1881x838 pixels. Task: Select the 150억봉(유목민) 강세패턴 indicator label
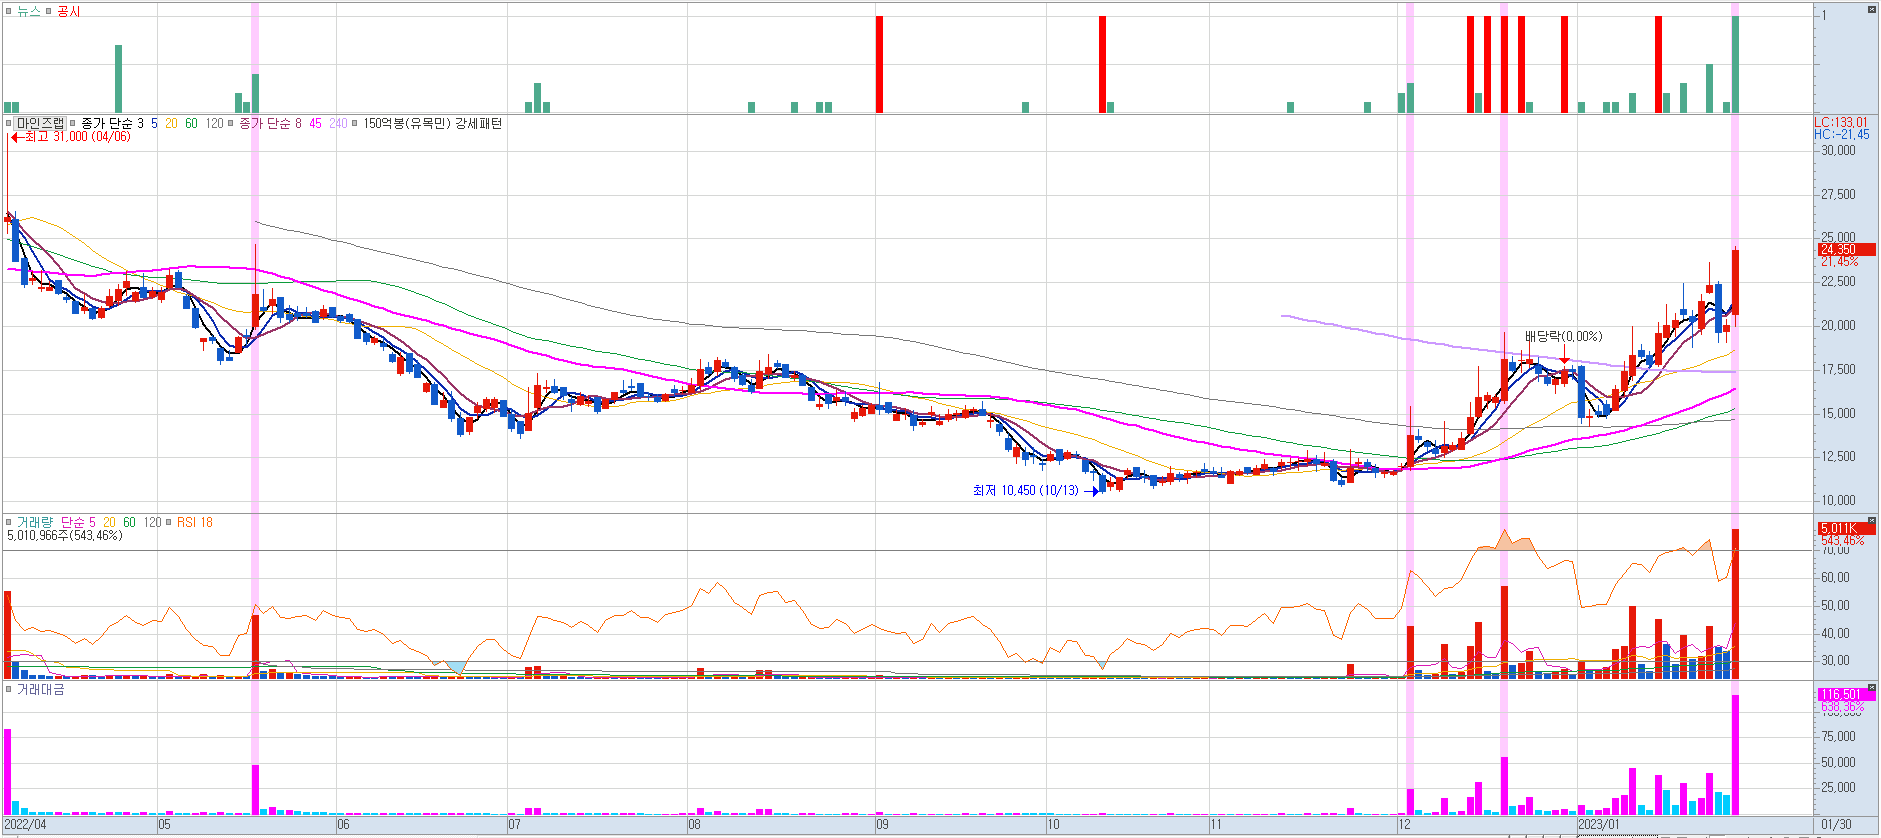coord(432,124)
